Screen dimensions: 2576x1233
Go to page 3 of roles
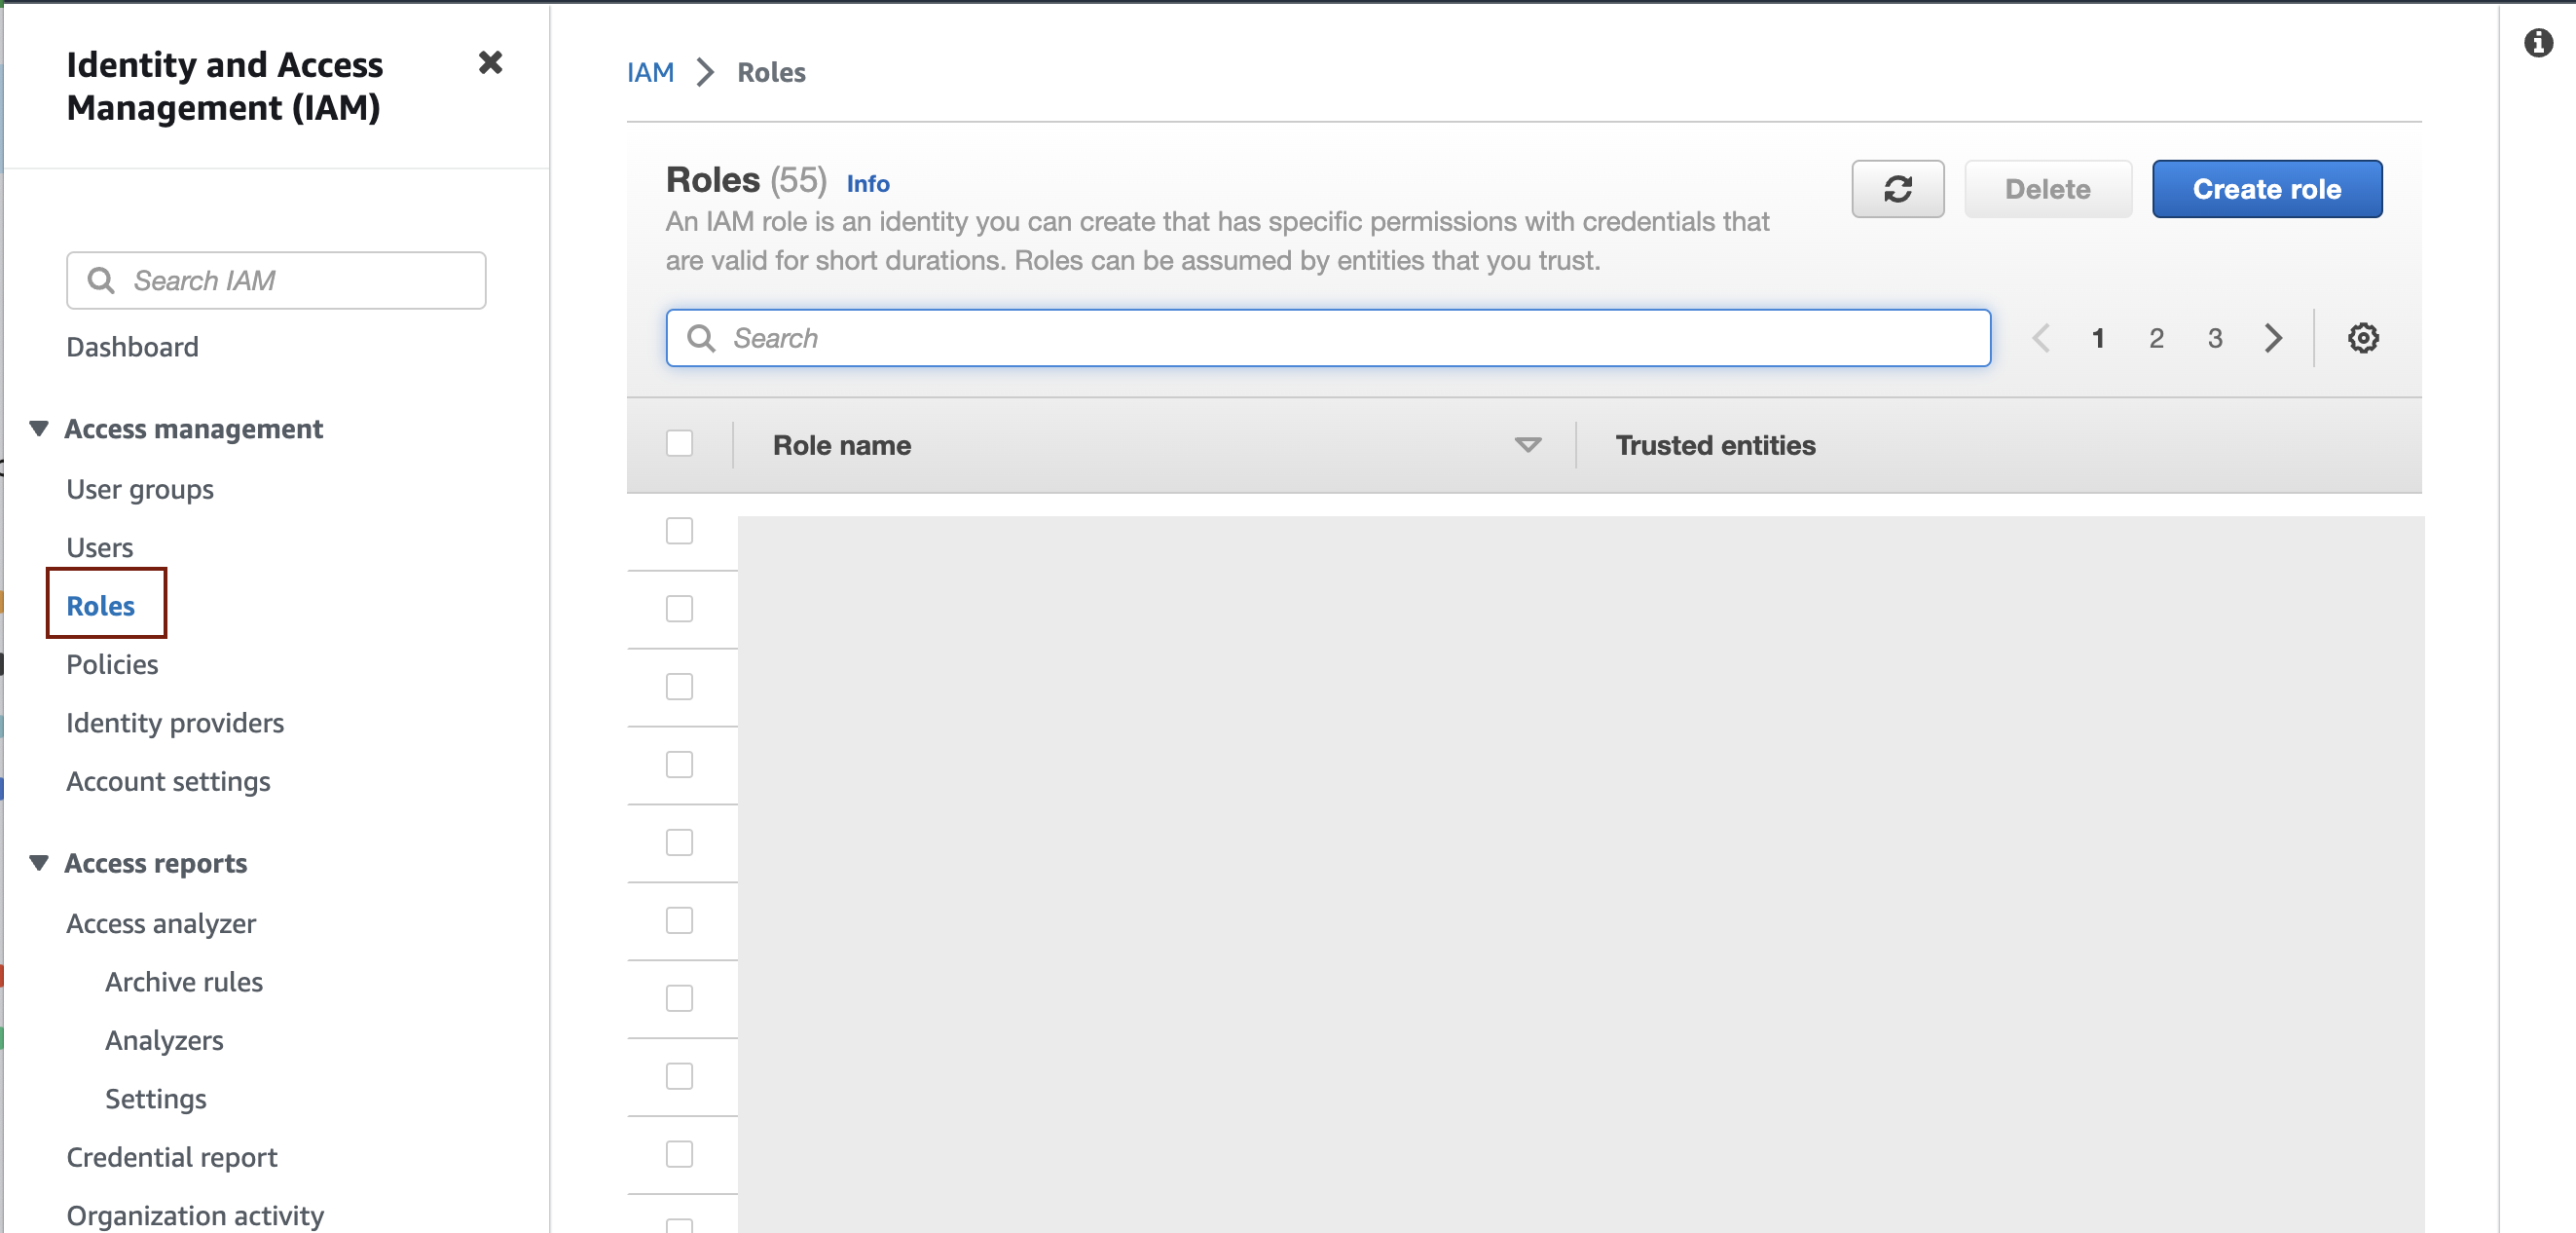[x=2215, y=338]
